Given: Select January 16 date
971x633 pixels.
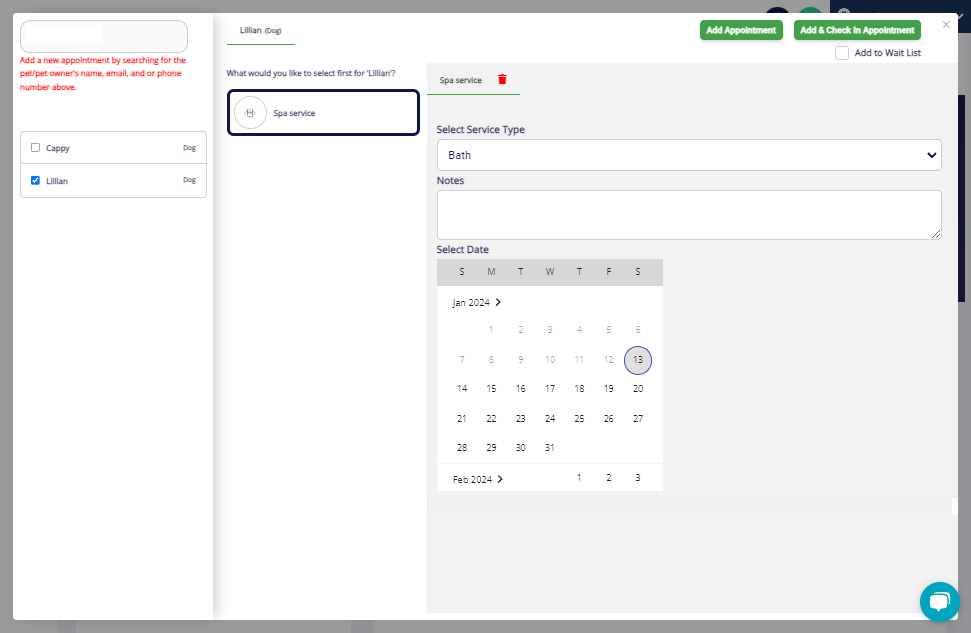Looking at the screenshot, I should [x=521, y=389].
